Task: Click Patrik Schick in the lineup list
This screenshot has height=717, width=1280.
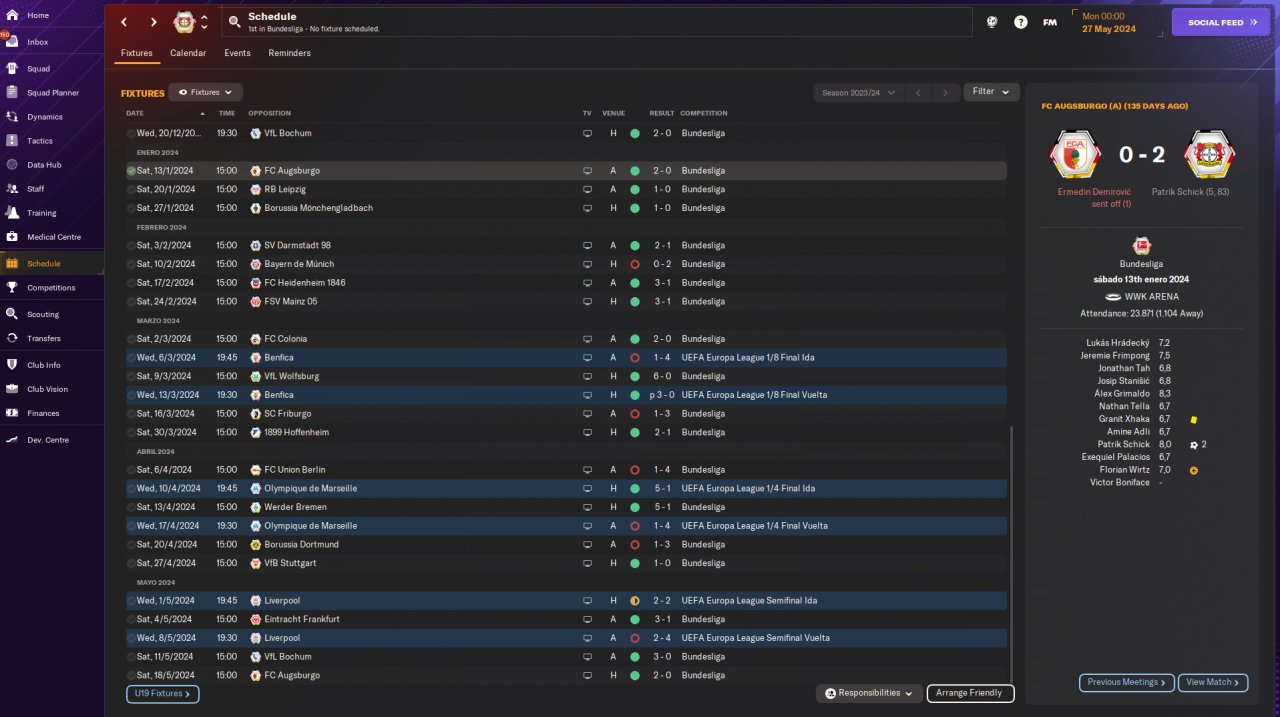Action: pyautogui.click(x=1123, y=444)
